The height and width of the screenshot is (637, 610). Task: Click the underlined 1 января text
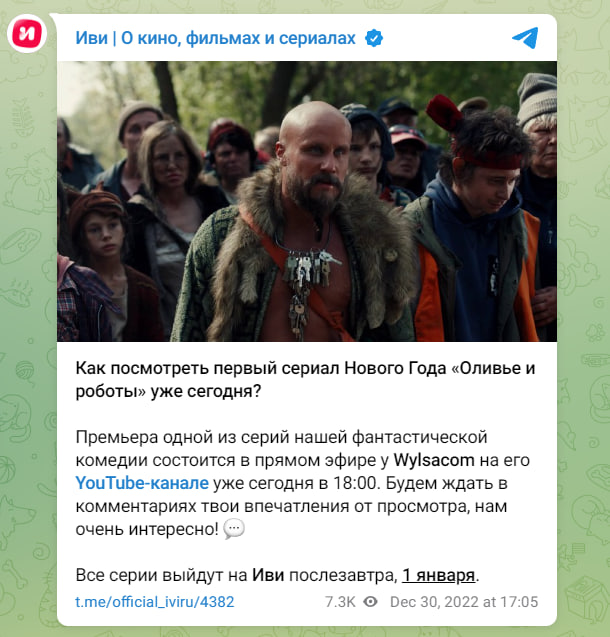(x=438, y=575)
